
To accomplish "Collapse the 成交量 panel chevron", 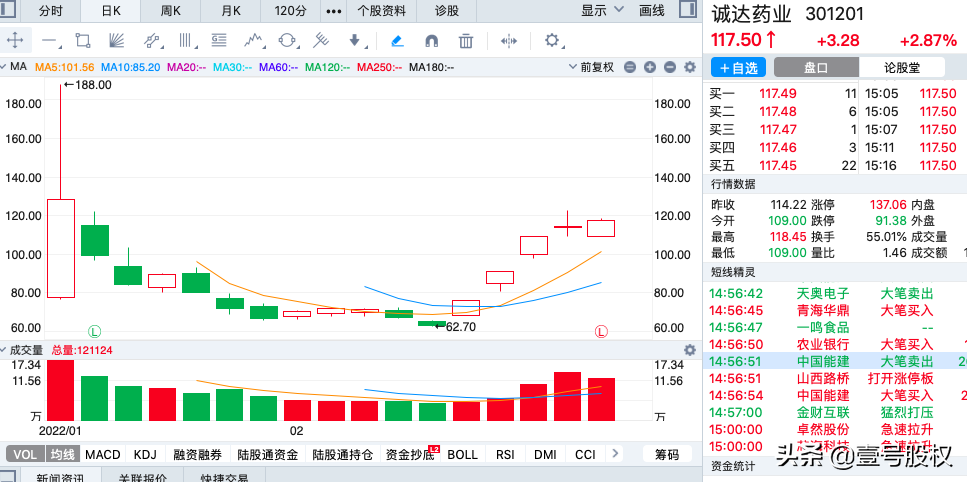I will [x=4, y=349].
